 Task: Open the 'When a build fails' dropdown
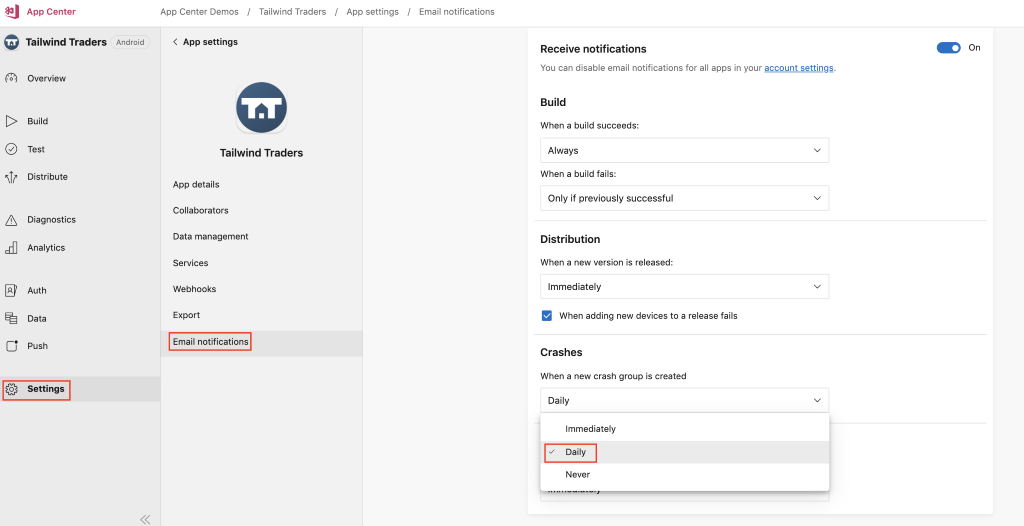coord(684,198)
